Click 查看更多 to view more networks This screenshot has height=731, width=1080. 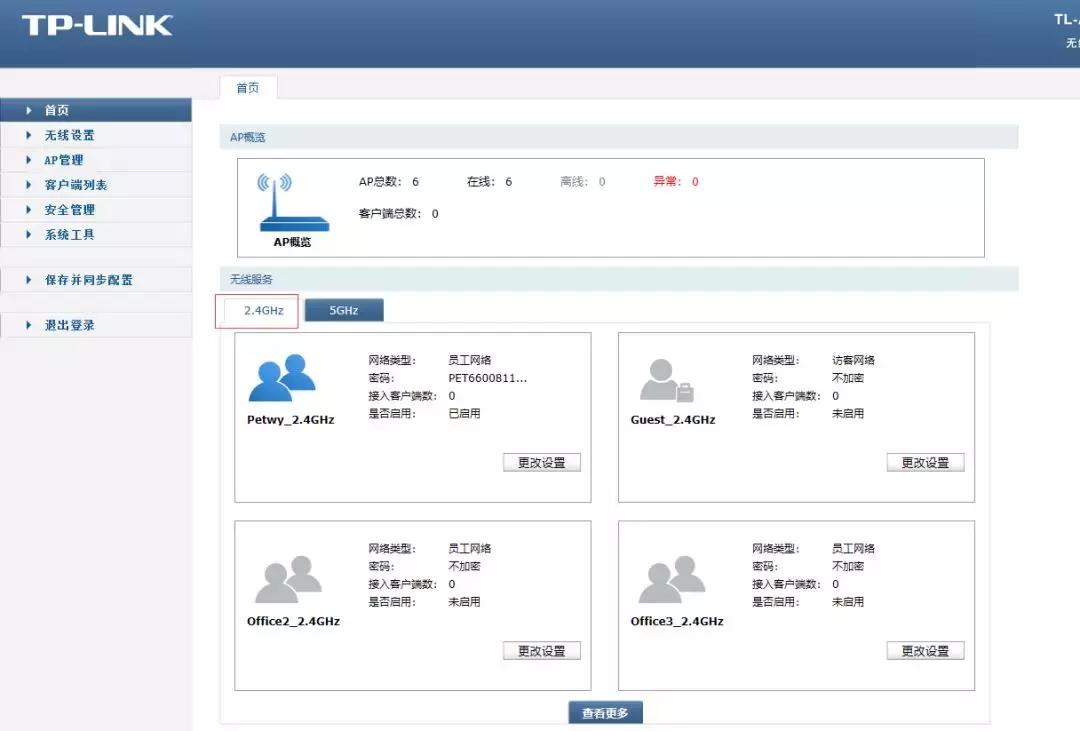point(605,714)
